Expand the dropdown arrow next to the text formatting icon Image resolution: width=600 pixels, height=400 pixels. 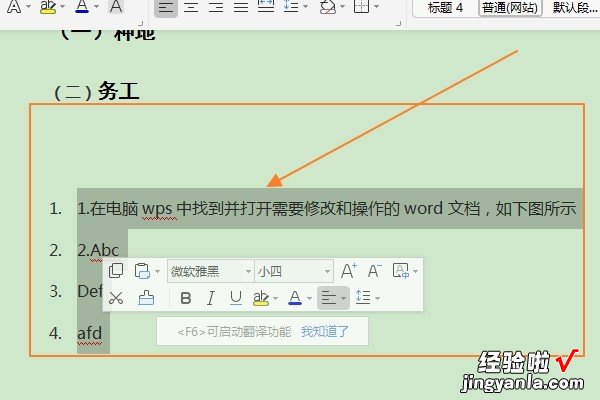click(x=416, y=271)
